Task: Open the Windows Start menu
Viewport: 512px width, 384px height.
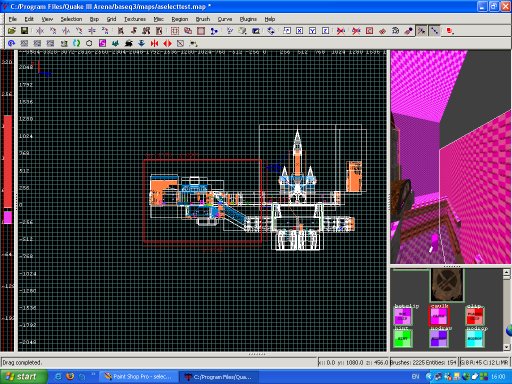Action: pos(23,377)
